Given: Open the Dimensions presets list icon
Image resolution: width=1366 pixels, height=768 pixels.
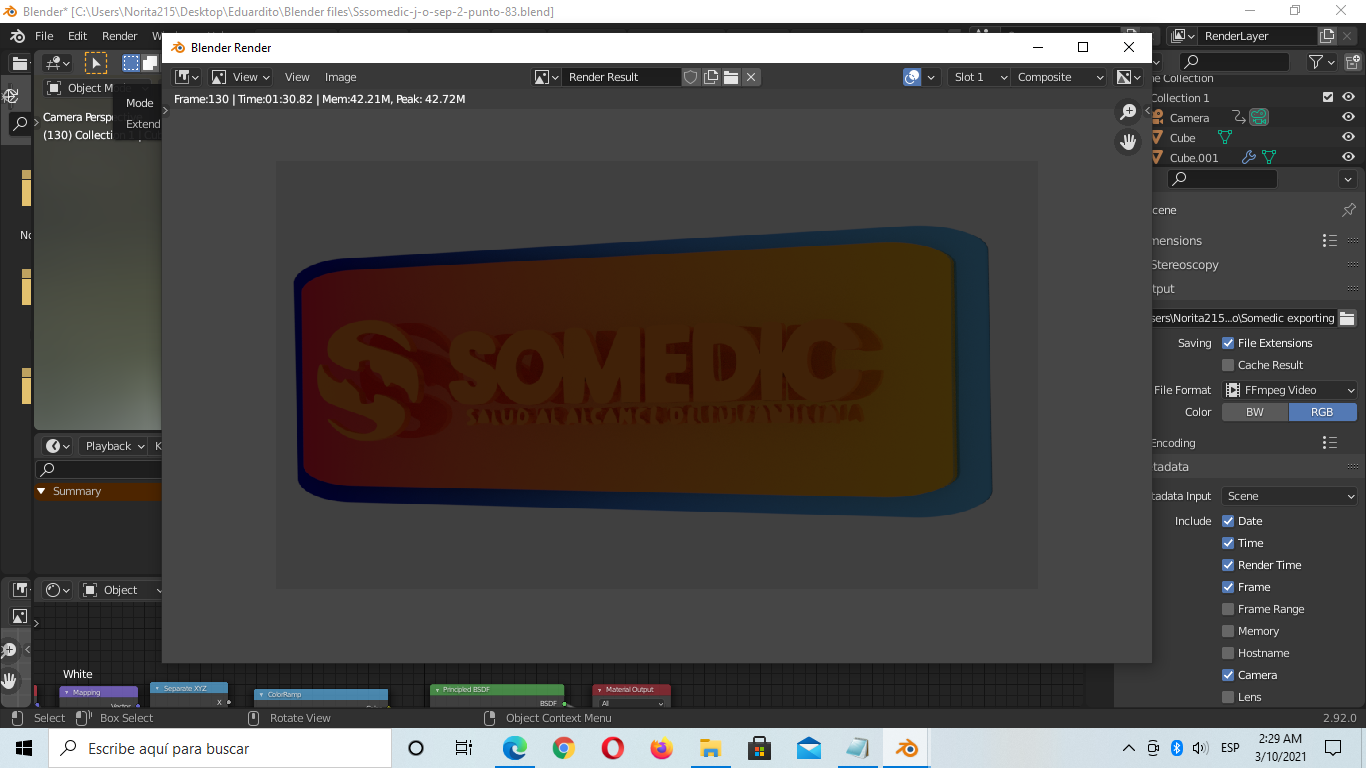Looking at the screenshot, I should point(1329,240).
